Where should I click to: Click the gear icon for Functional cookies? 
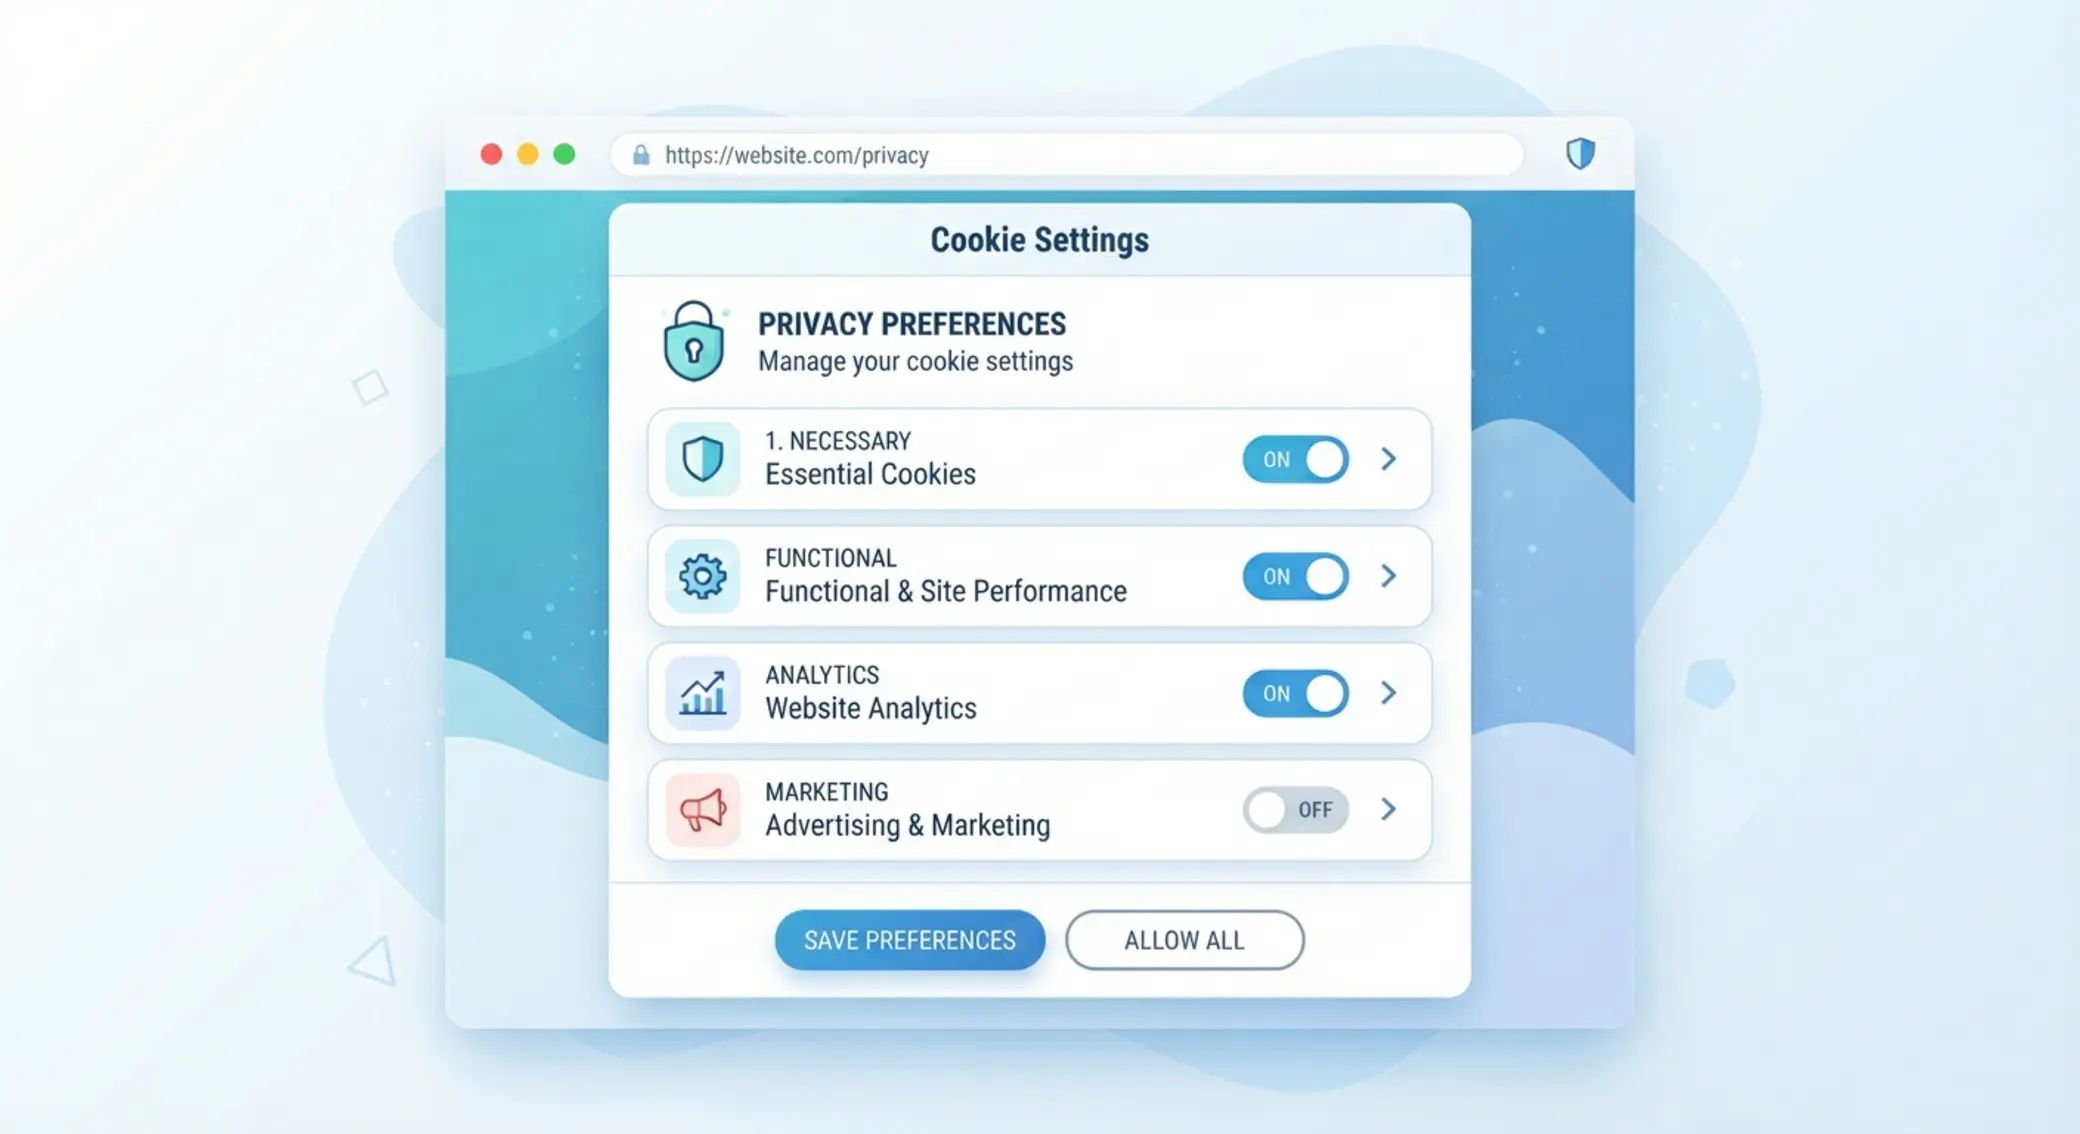pos(702,576)
